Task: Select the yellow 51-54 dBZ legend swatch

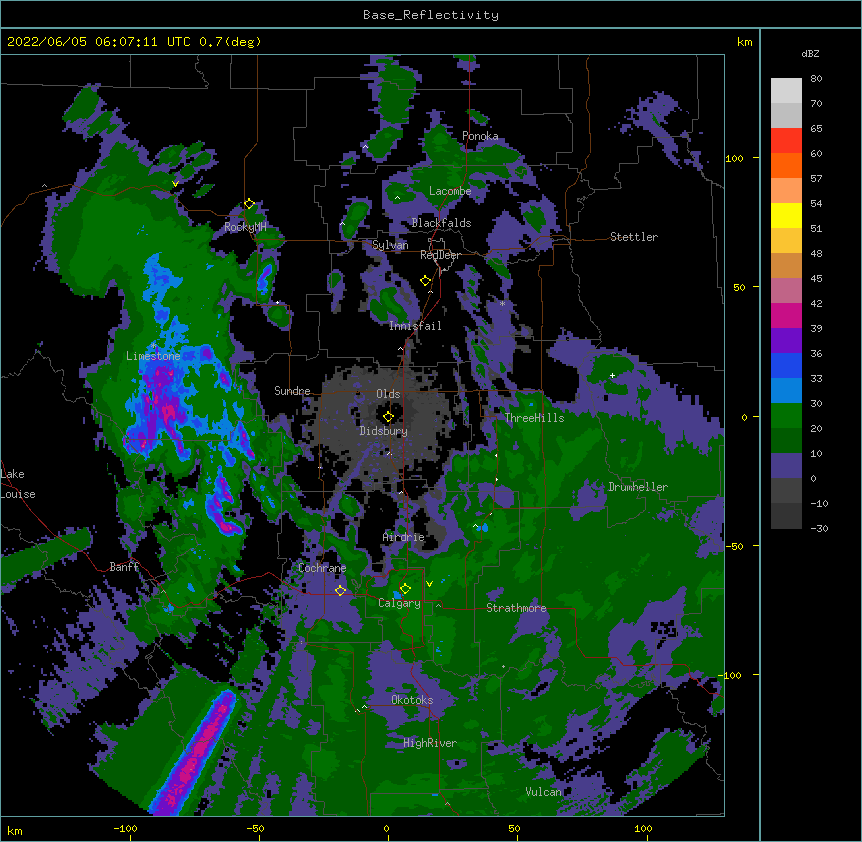Action: [786, 215]
